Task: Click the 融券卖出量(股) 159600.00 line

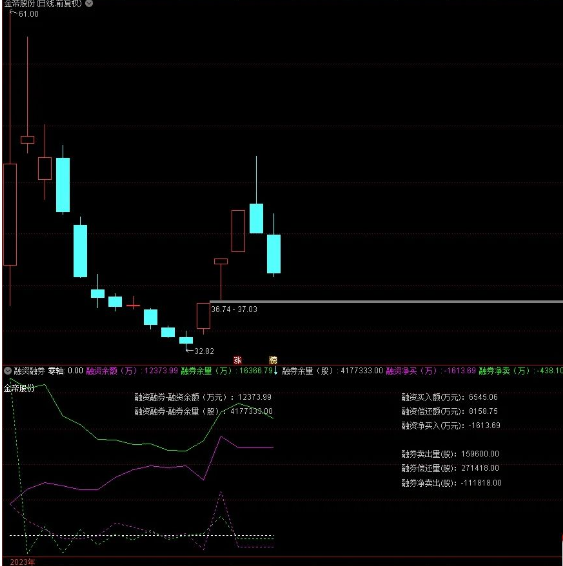Action: 450,454
